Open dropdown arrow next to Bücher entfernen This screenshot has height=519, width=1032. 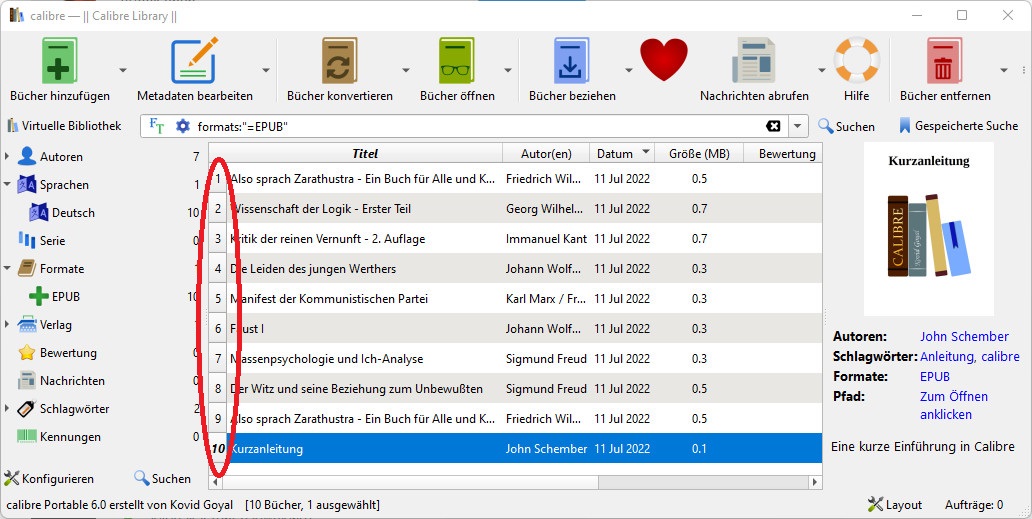click(1004, 70)
